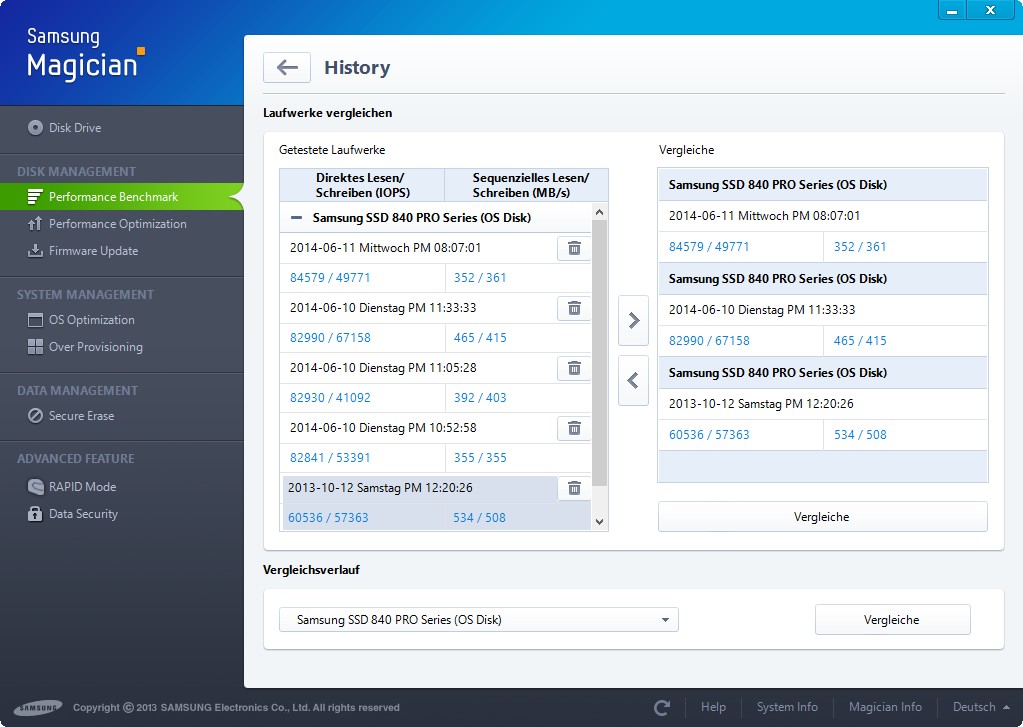The image size is (1023, 727).
Task: Select 2013-10-12 Samstag entry in Vergleiche list
Action: point(822,403)
